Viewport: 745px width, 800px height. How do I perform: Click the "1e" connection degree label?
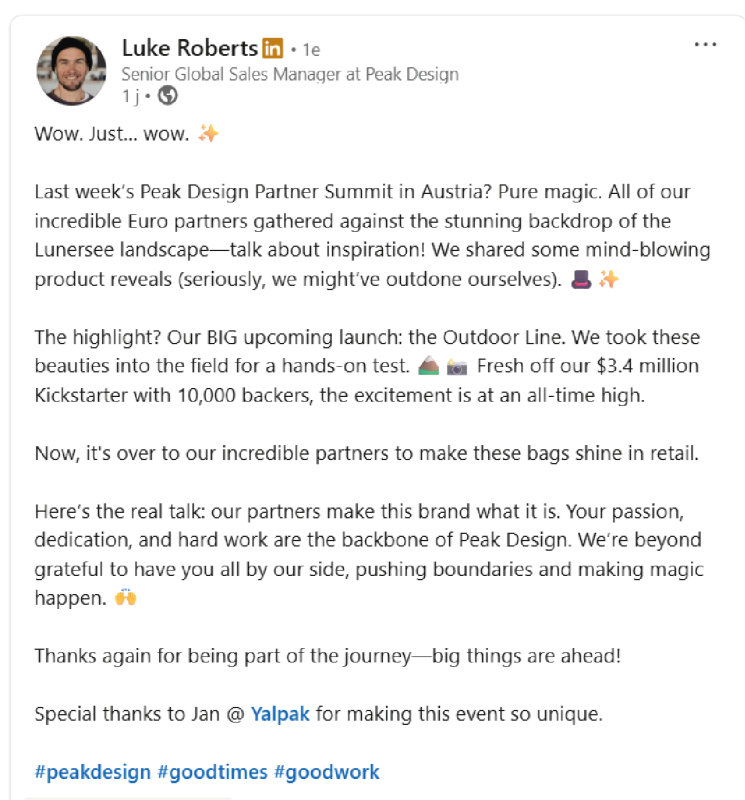(310, 49)
